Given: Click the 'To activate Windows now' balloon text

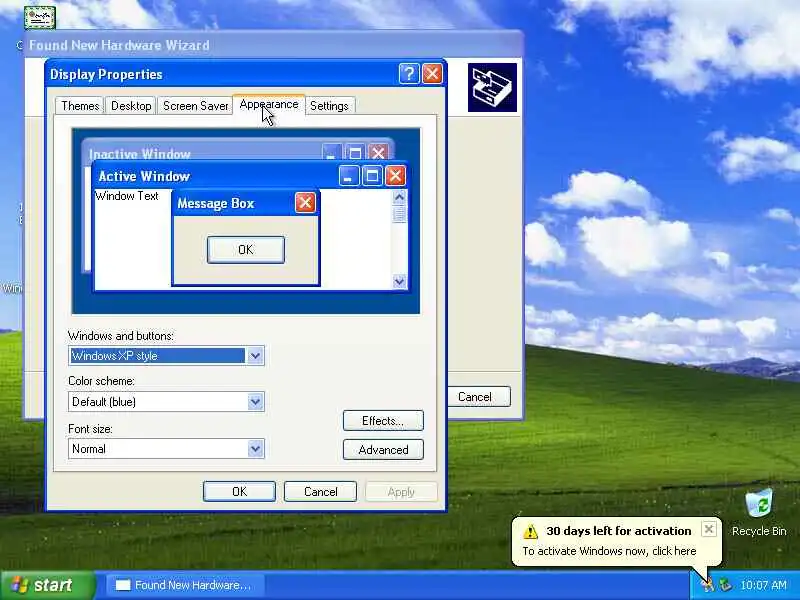Looking at the screenshot, I should 609,551.
